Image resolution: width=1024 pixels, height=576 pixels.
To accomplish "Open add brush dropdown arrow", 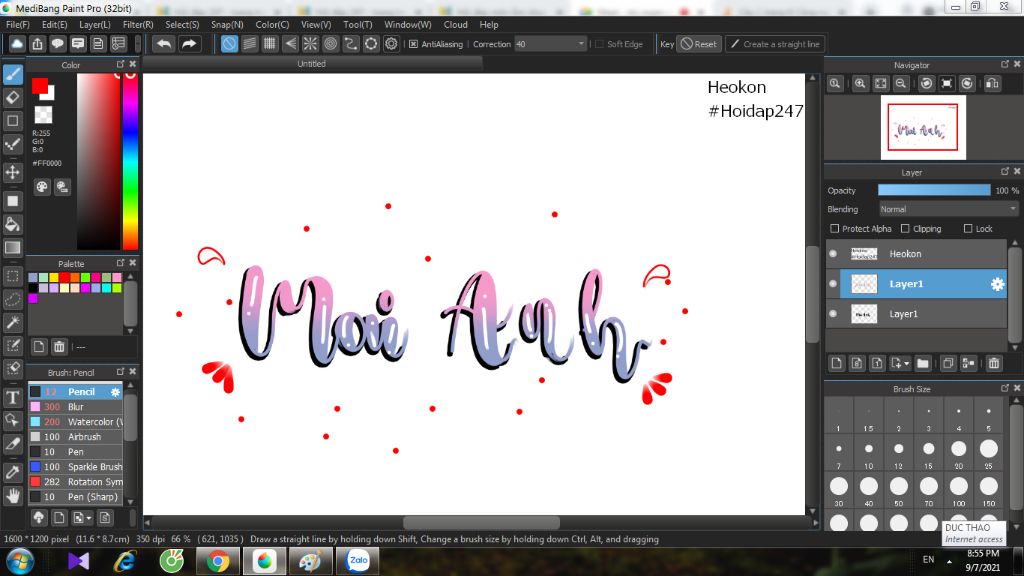I will pyautogui.click(x=89, y=519).
